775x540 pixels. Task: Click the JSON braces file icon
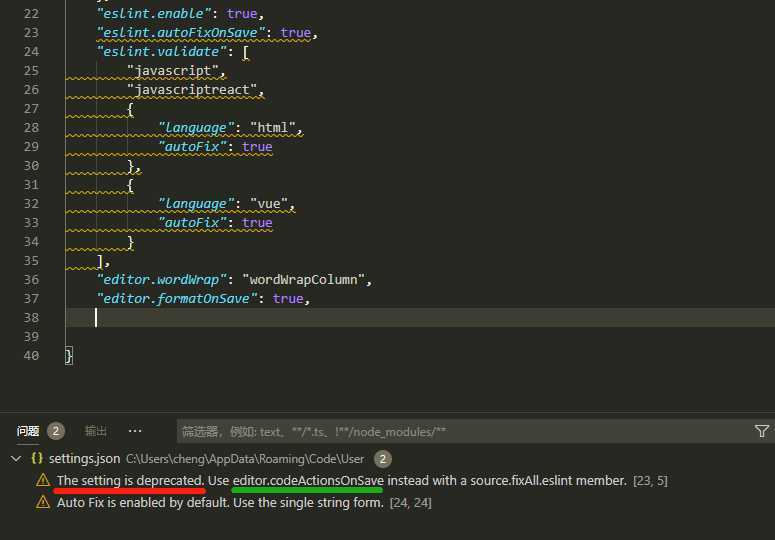tap(37, 458)
